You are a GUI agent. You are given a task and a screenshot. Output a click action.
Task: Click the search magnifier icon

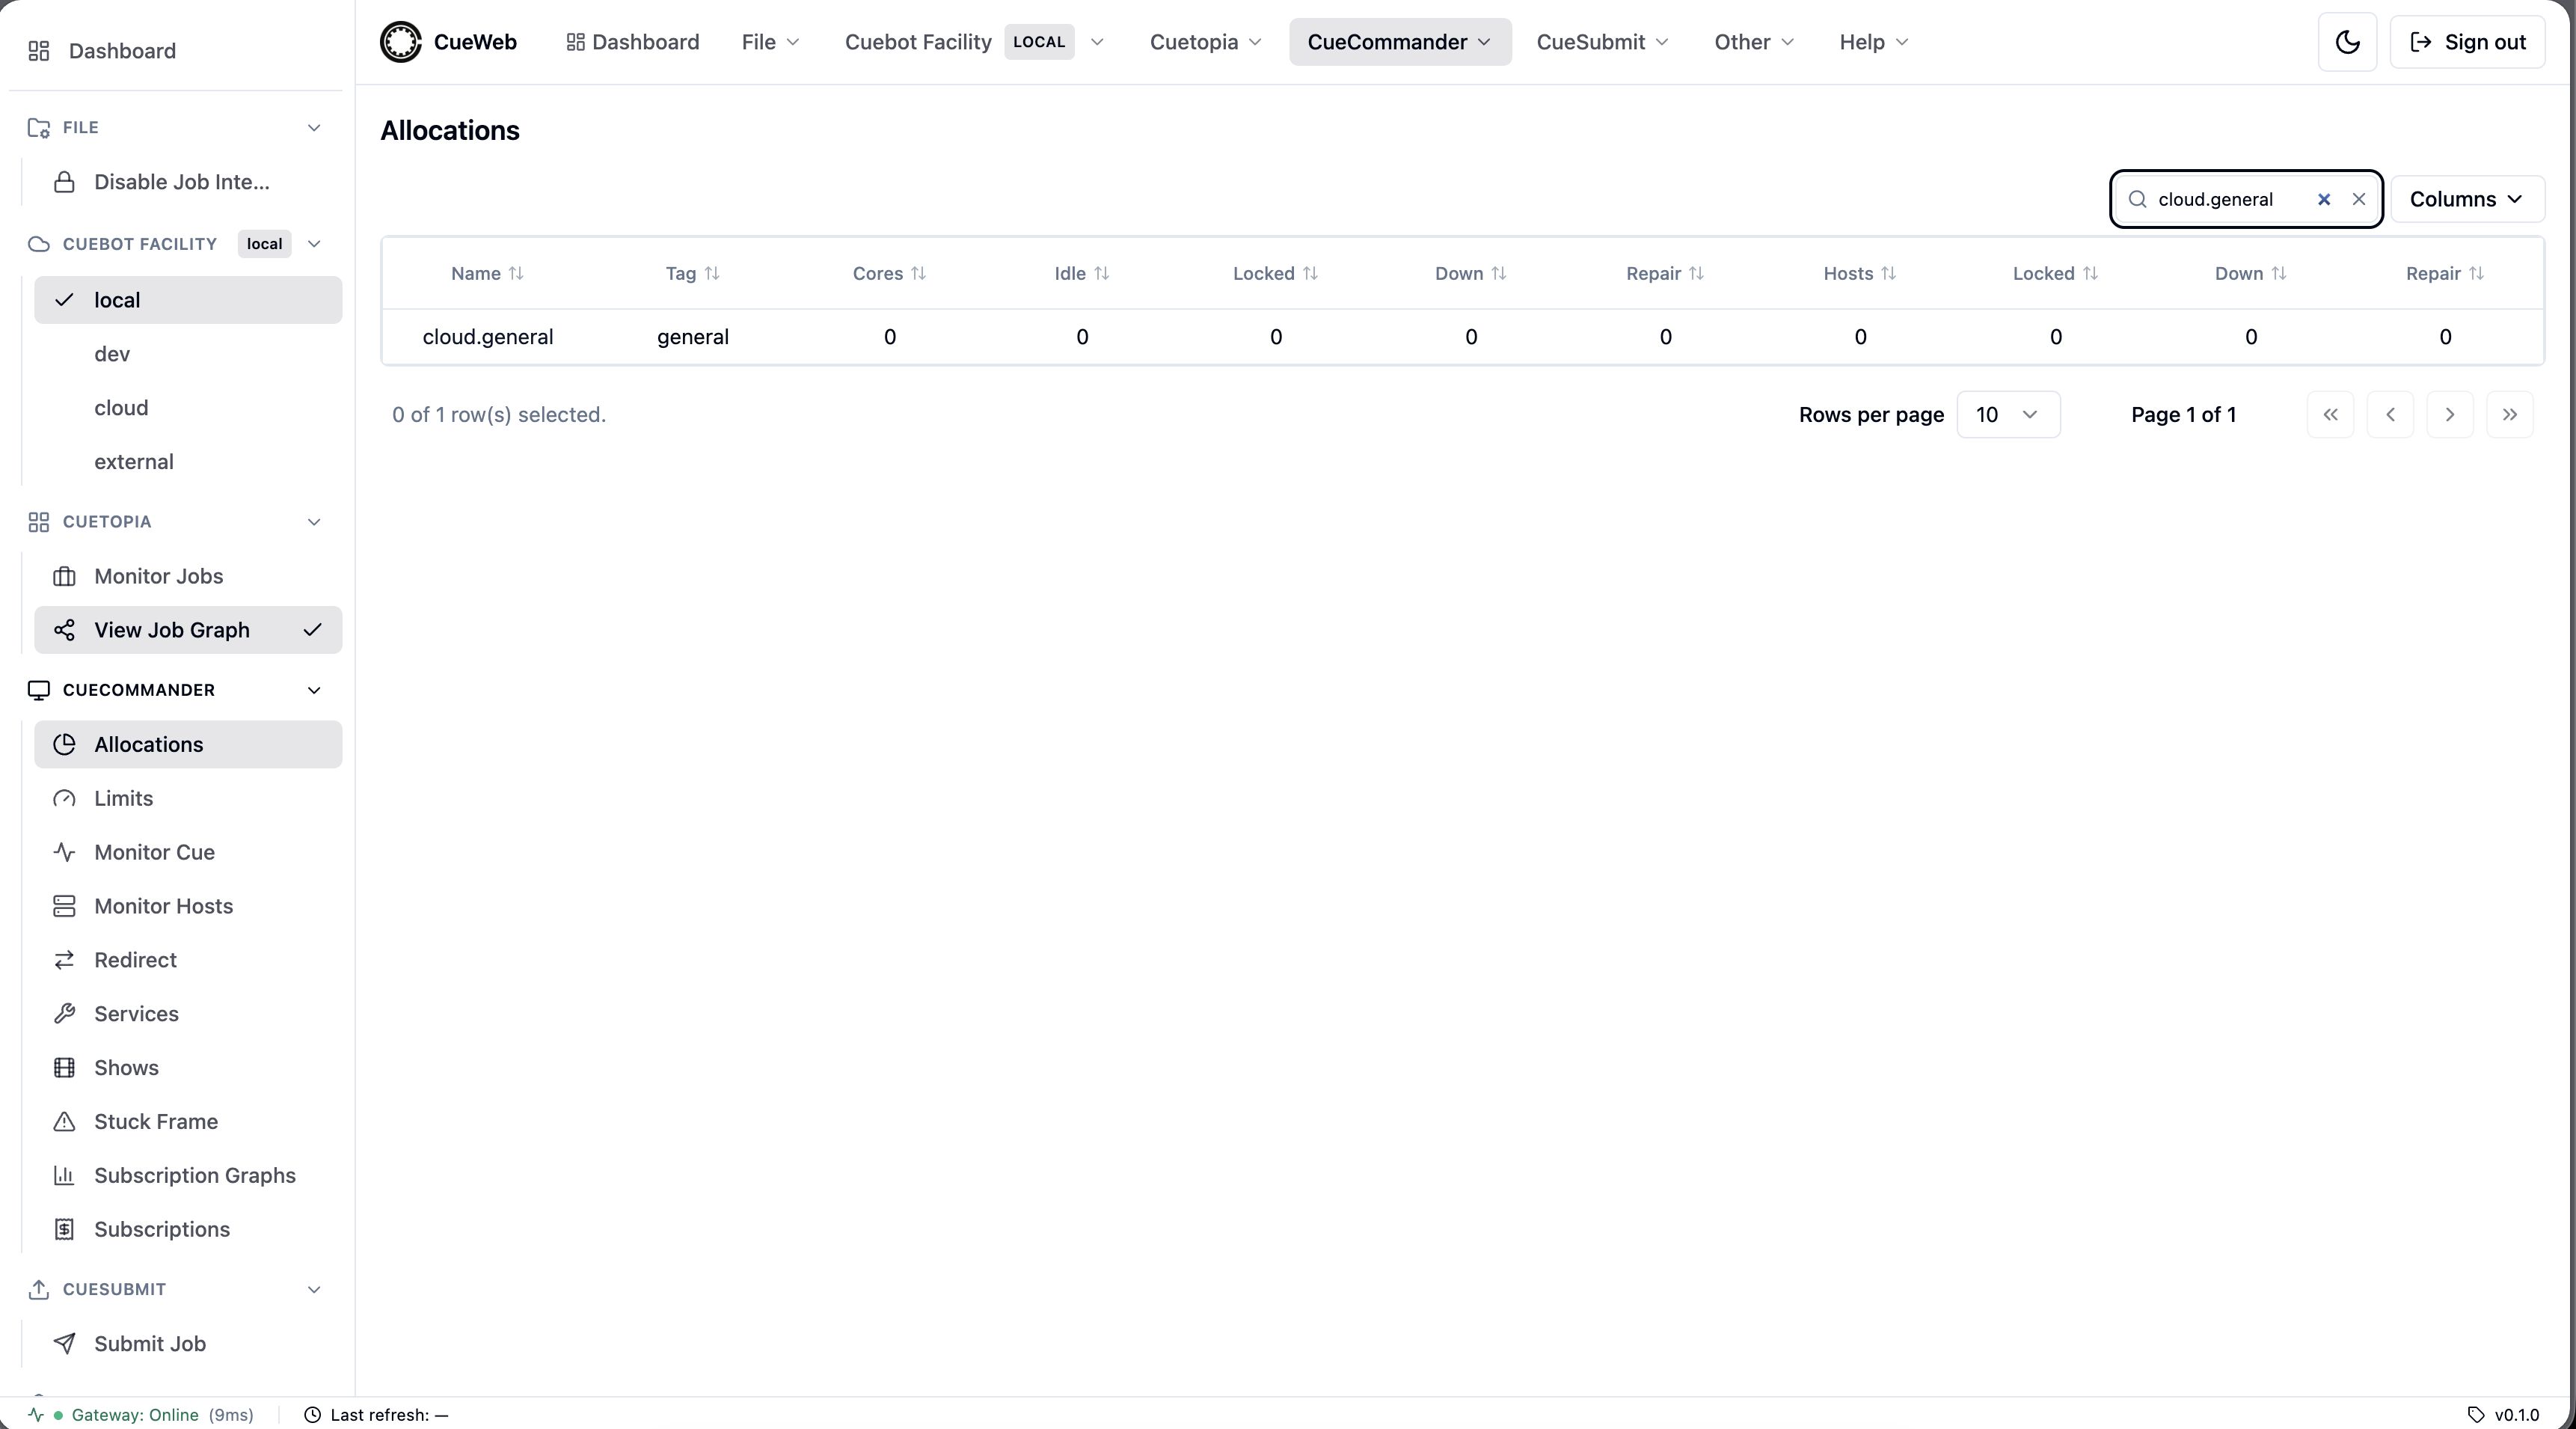coord(2138,199)
